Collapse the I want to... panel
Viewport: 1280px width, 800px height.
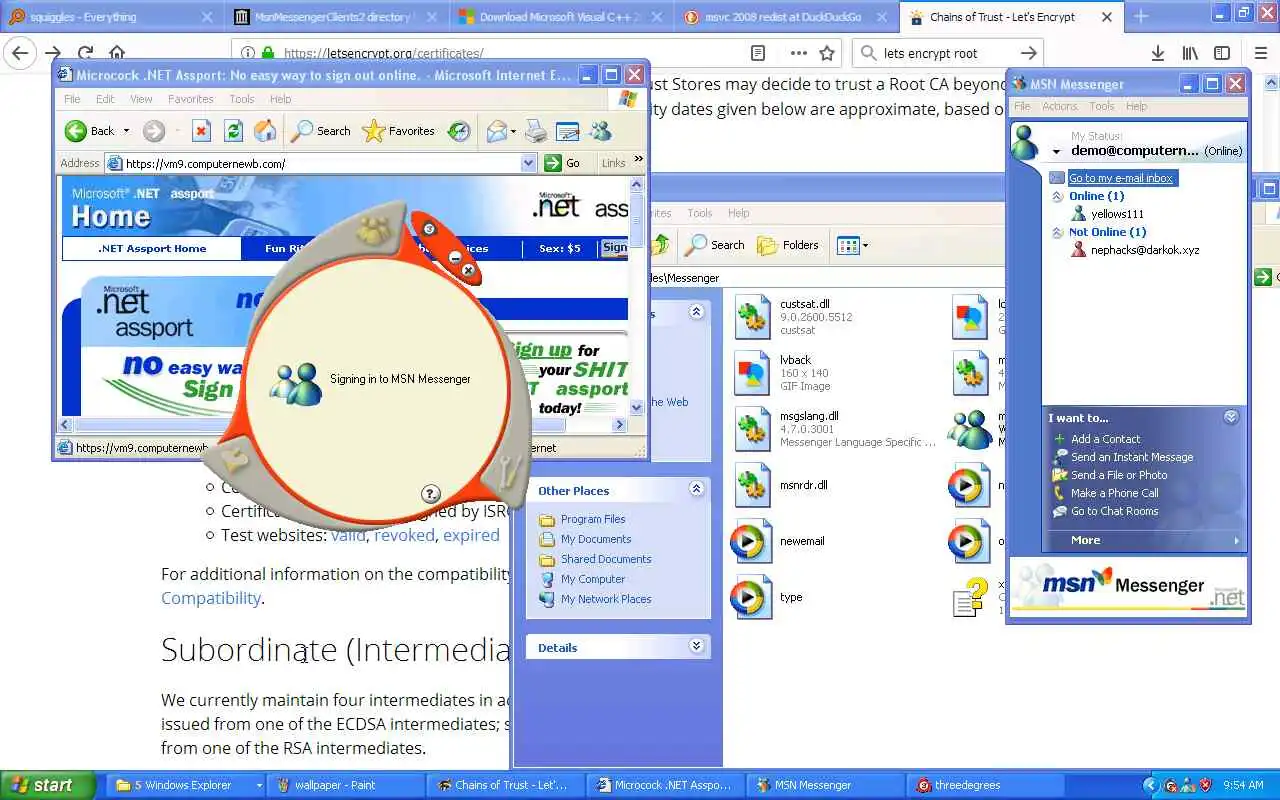[1231, 417]
